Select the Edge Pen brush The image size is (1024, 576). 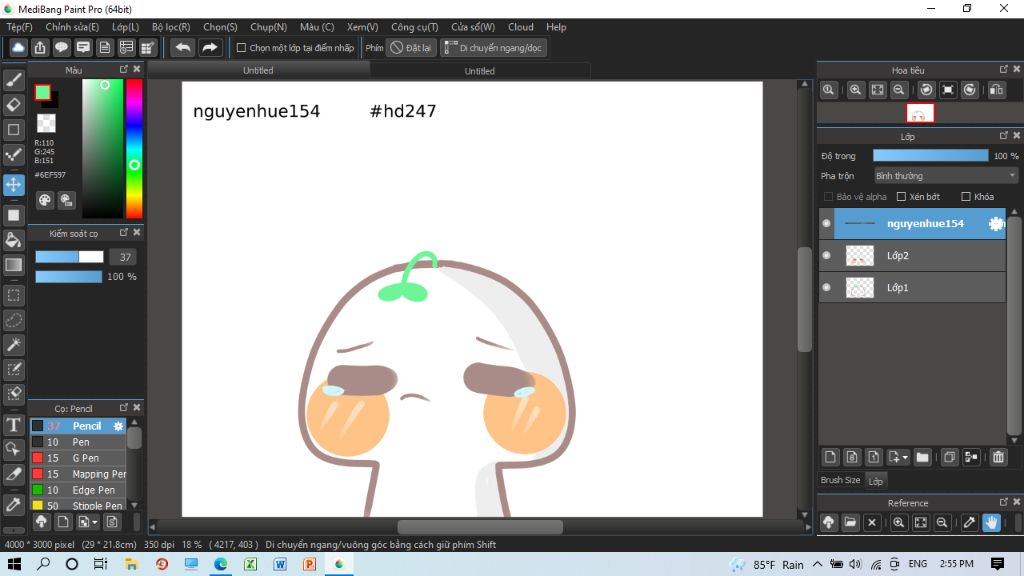78,490
